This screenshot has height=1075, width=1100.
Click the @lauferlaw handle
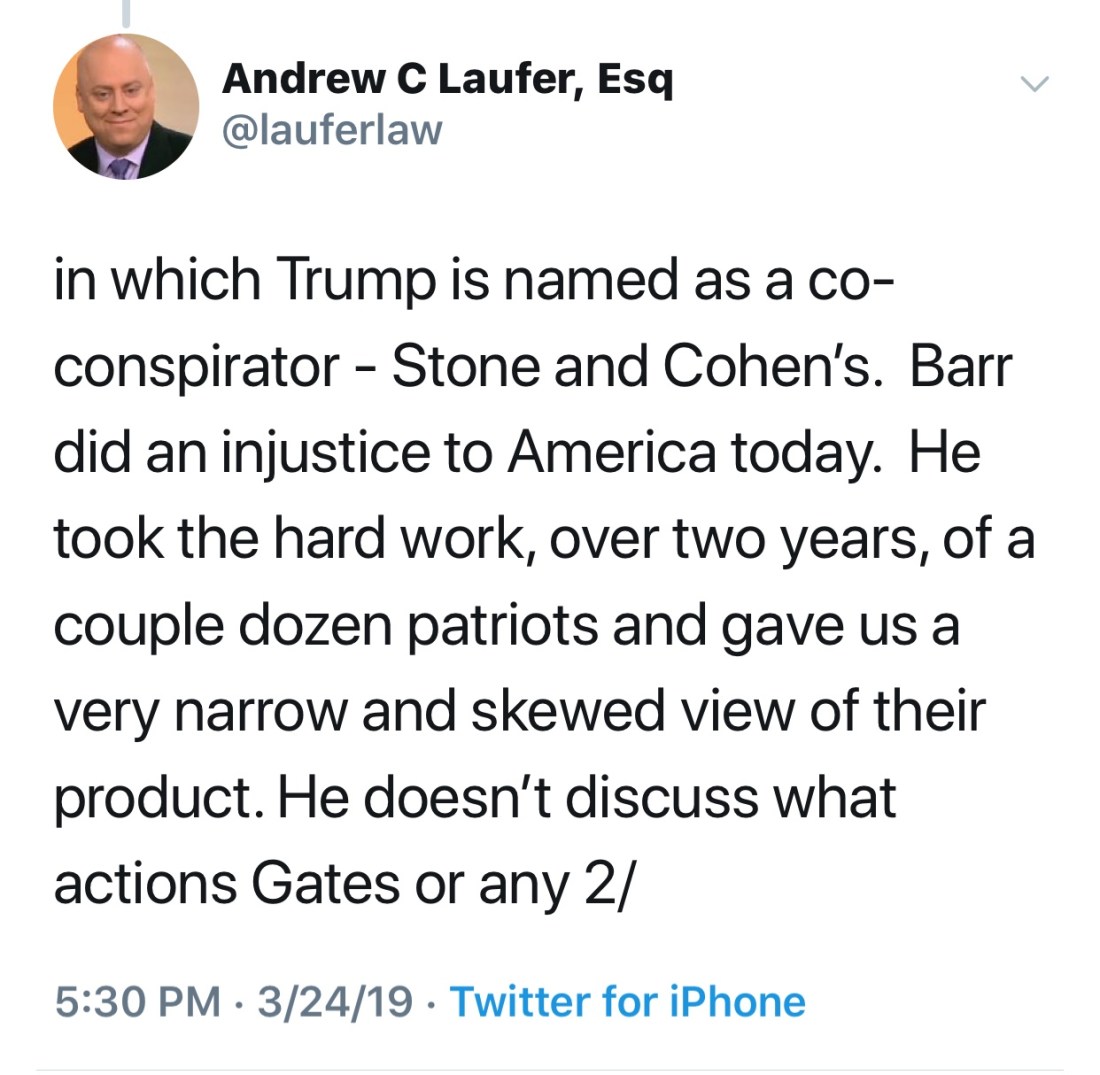click(331, 129)
